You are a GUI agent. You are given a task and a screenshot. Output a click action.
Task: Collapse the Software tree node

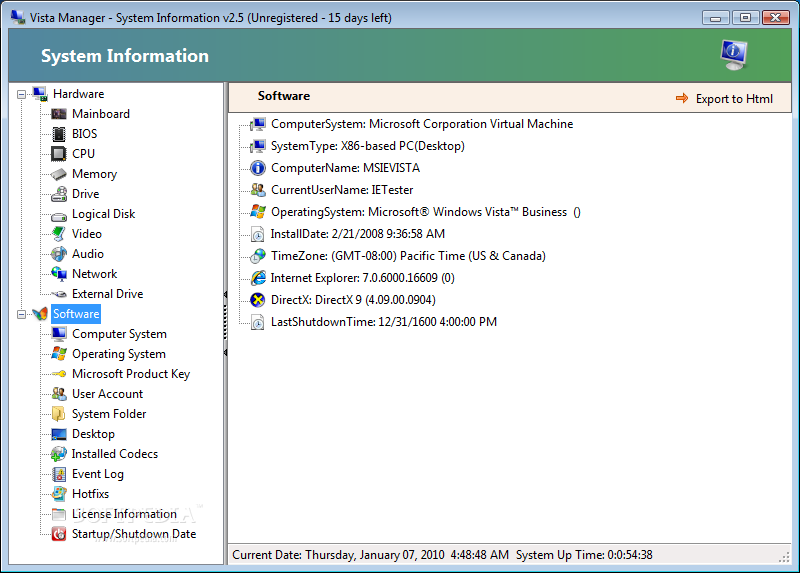tap(21, 314)
